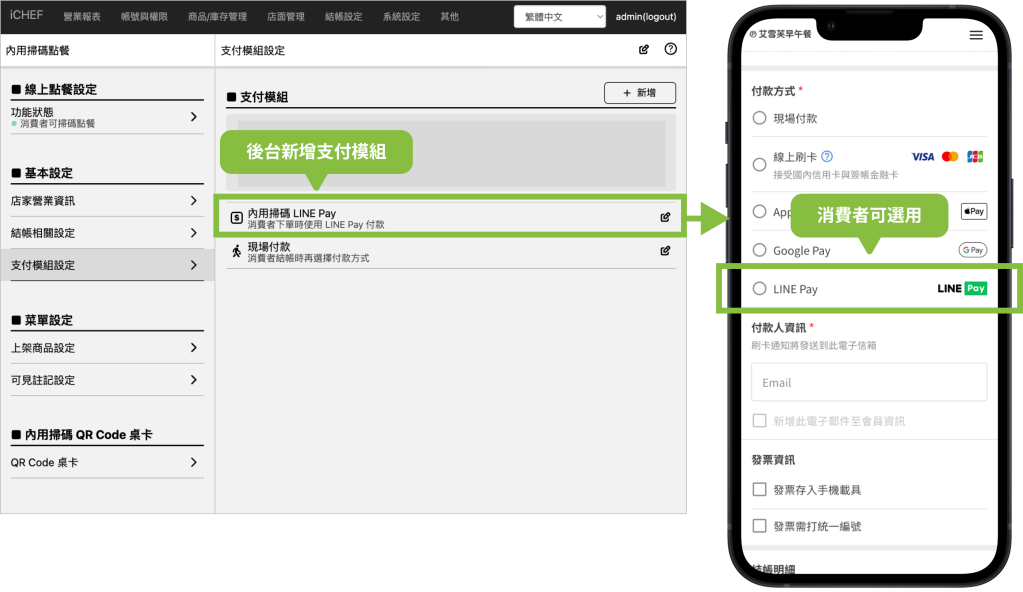Open the phone hamburger menu
Image resolution: width=1023 pixels, height=592 pixels.
click(x=976, y=35)
